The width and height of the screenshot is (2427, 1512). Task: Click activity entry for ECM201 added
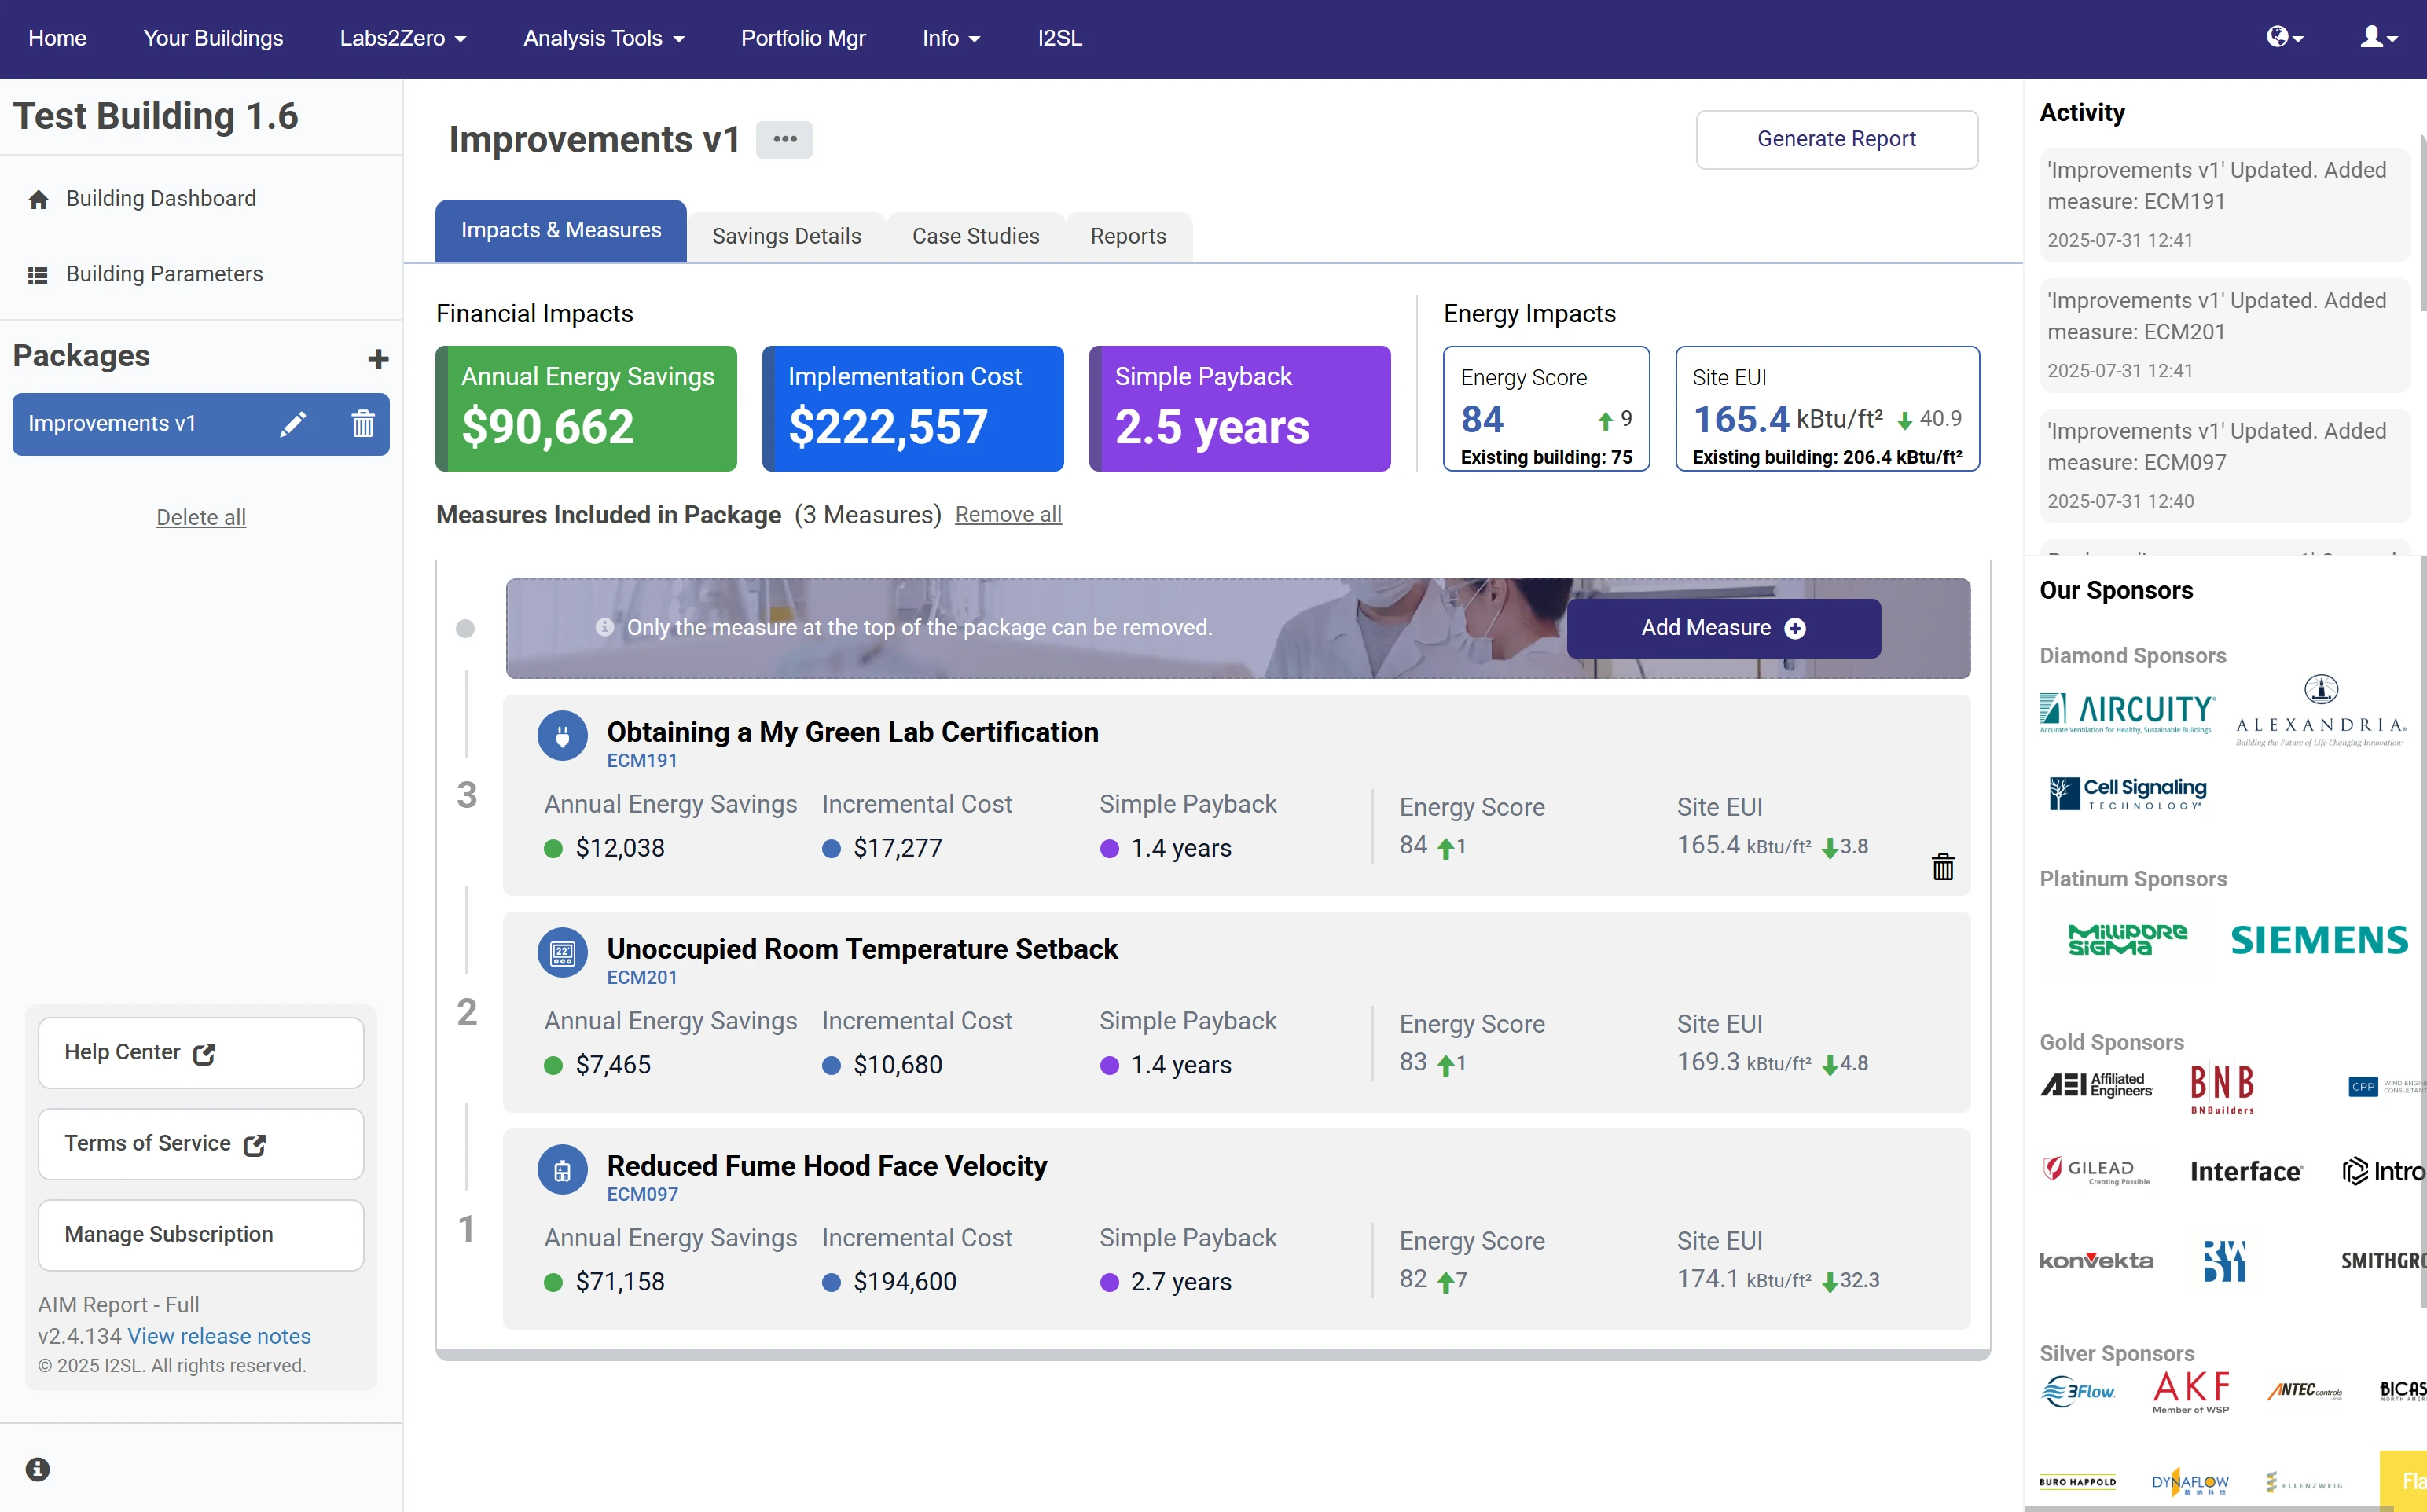click(x=2224, y=335)
